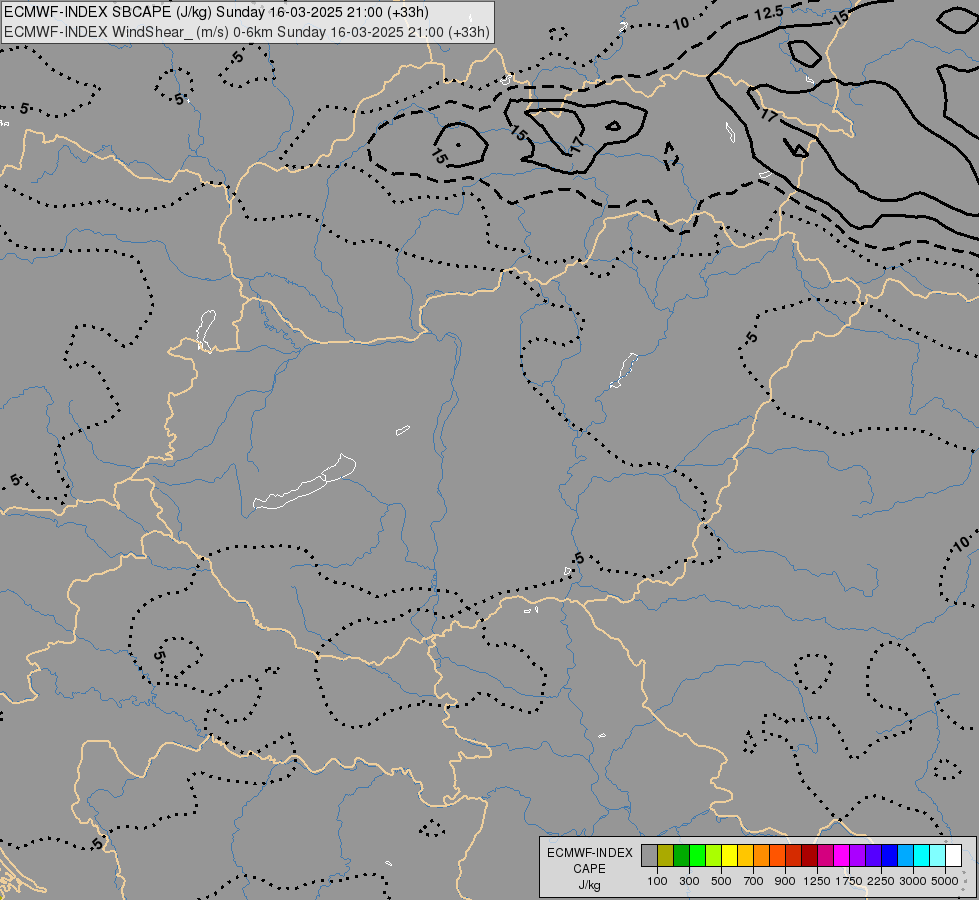
Task: Click the 700 legend value
Action: coord(754,881)
